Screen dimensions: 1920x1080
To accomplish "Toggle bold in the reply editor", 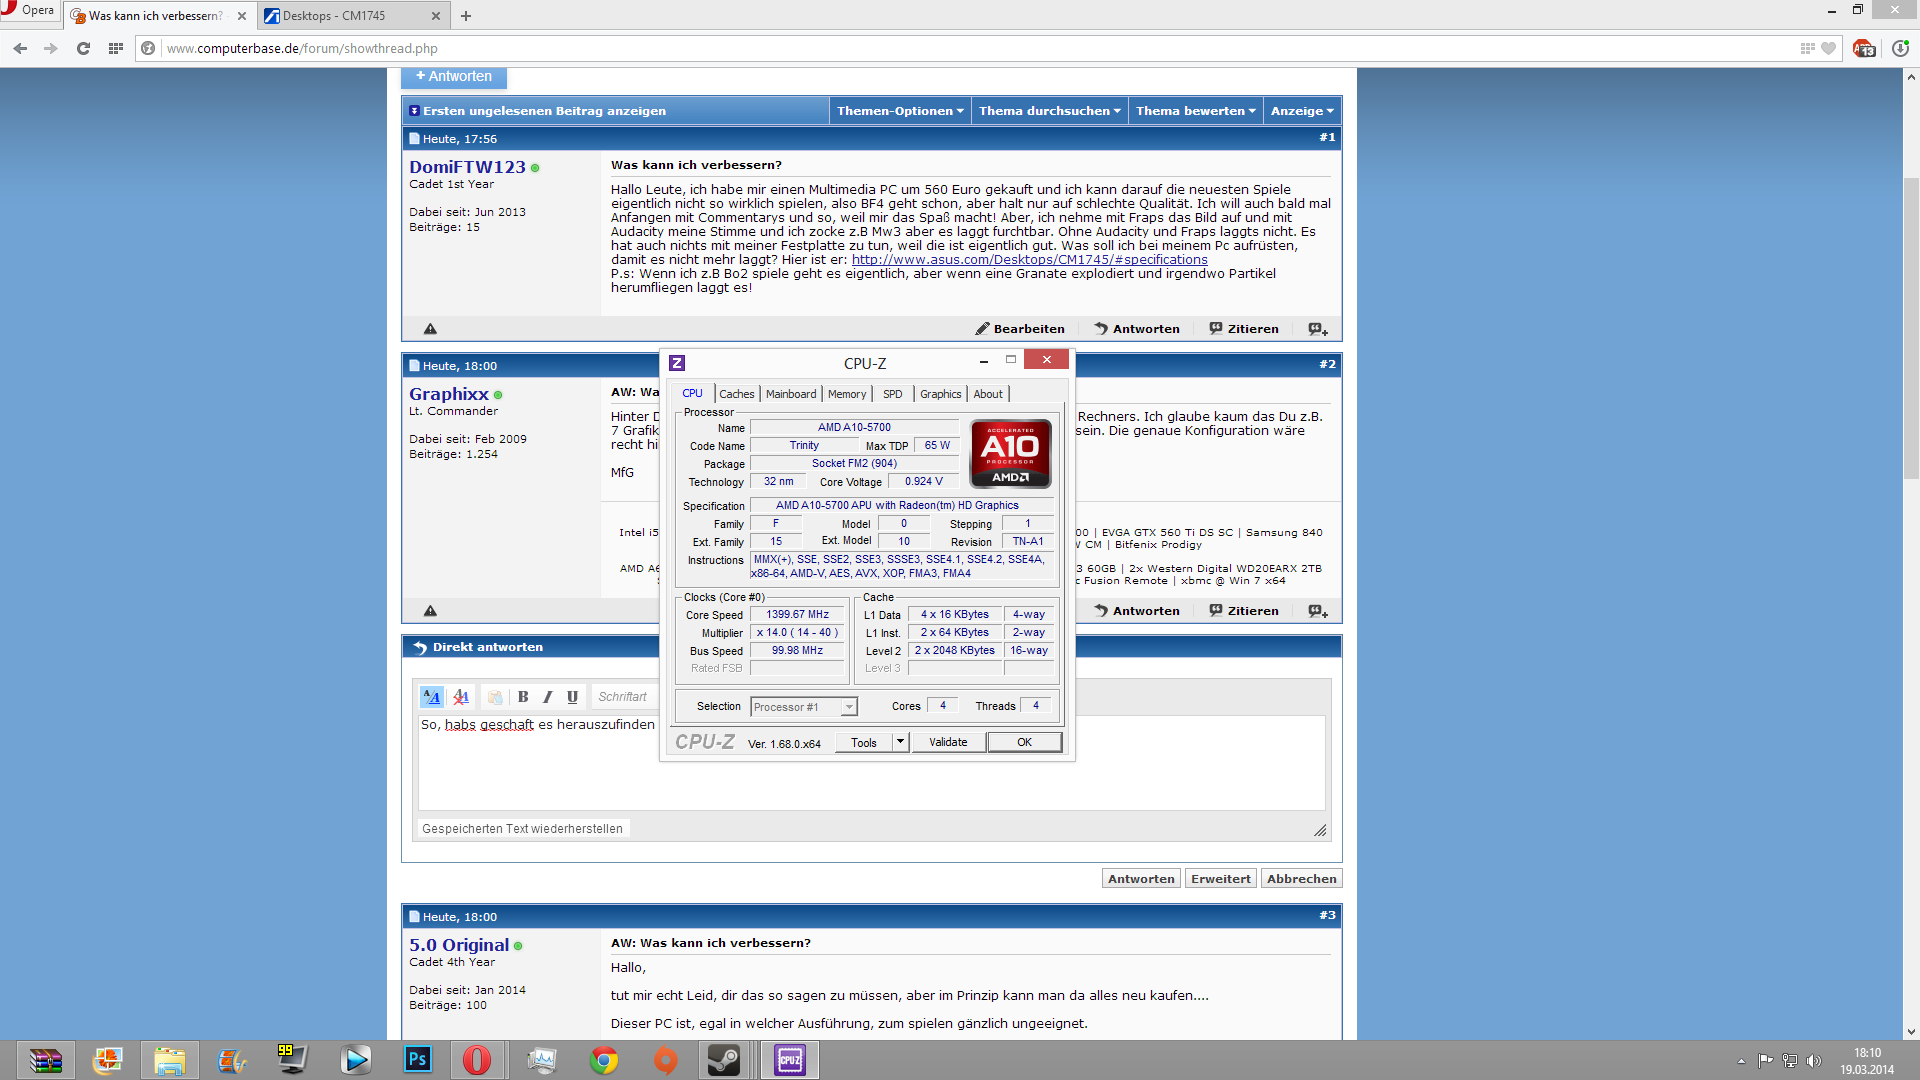I will (523, 697).
